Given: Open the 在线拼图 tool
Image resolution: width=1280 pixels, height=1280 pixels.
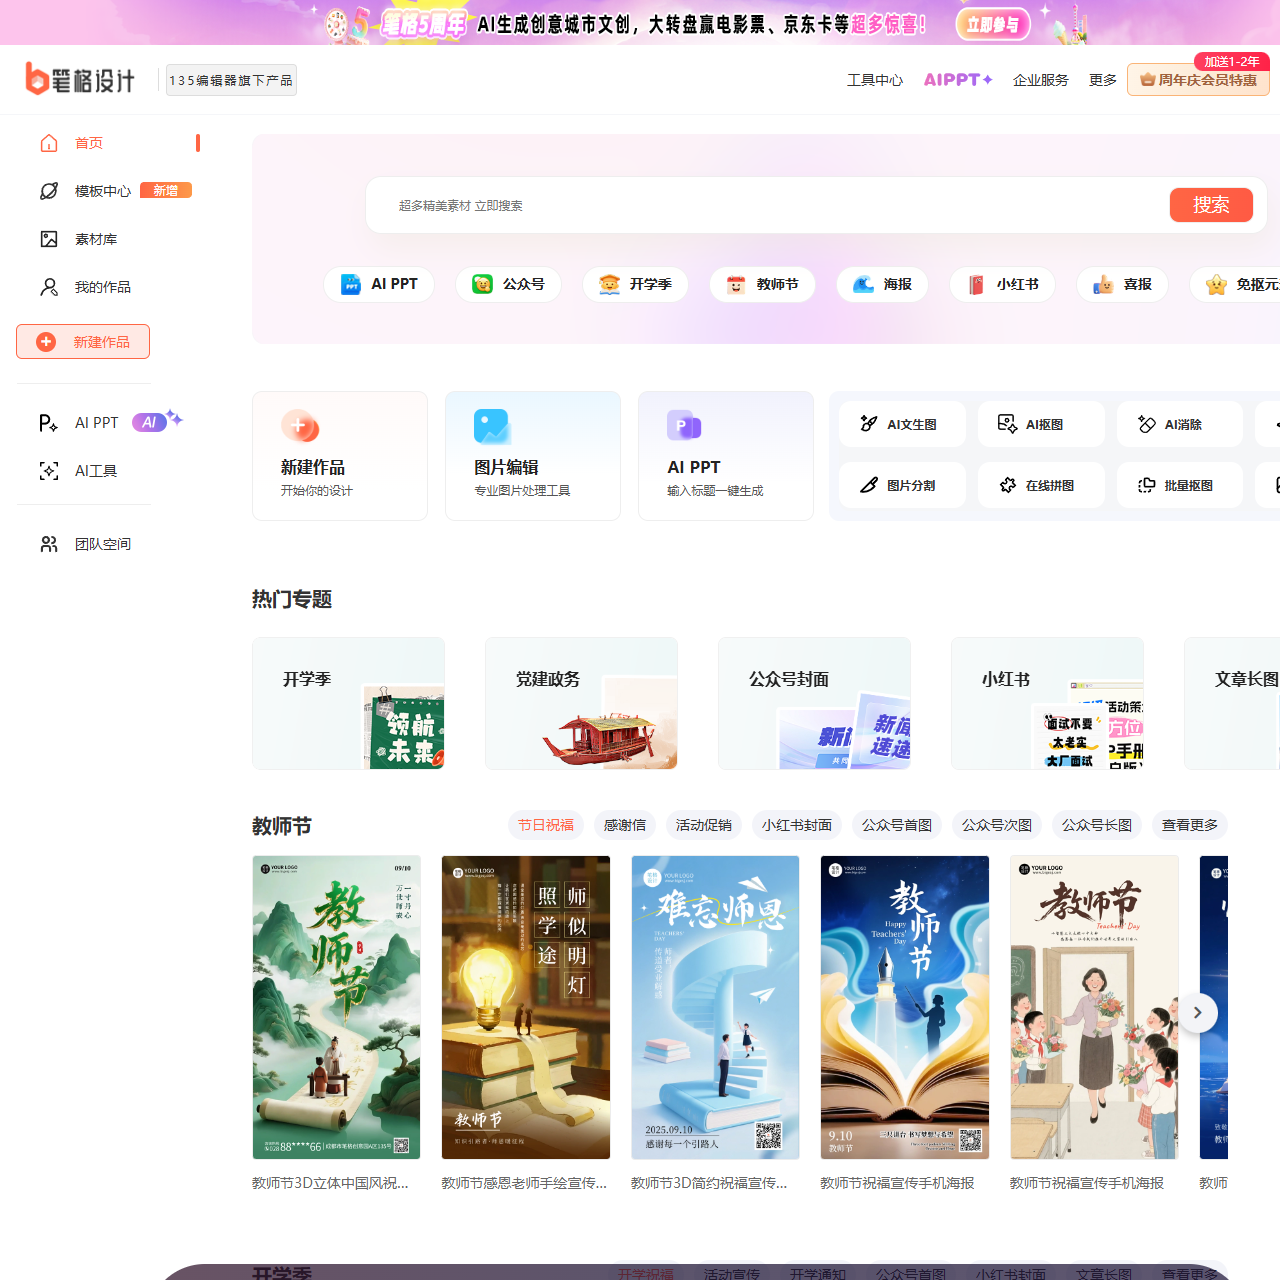Looking at the screenshot, I should 1040,485.
